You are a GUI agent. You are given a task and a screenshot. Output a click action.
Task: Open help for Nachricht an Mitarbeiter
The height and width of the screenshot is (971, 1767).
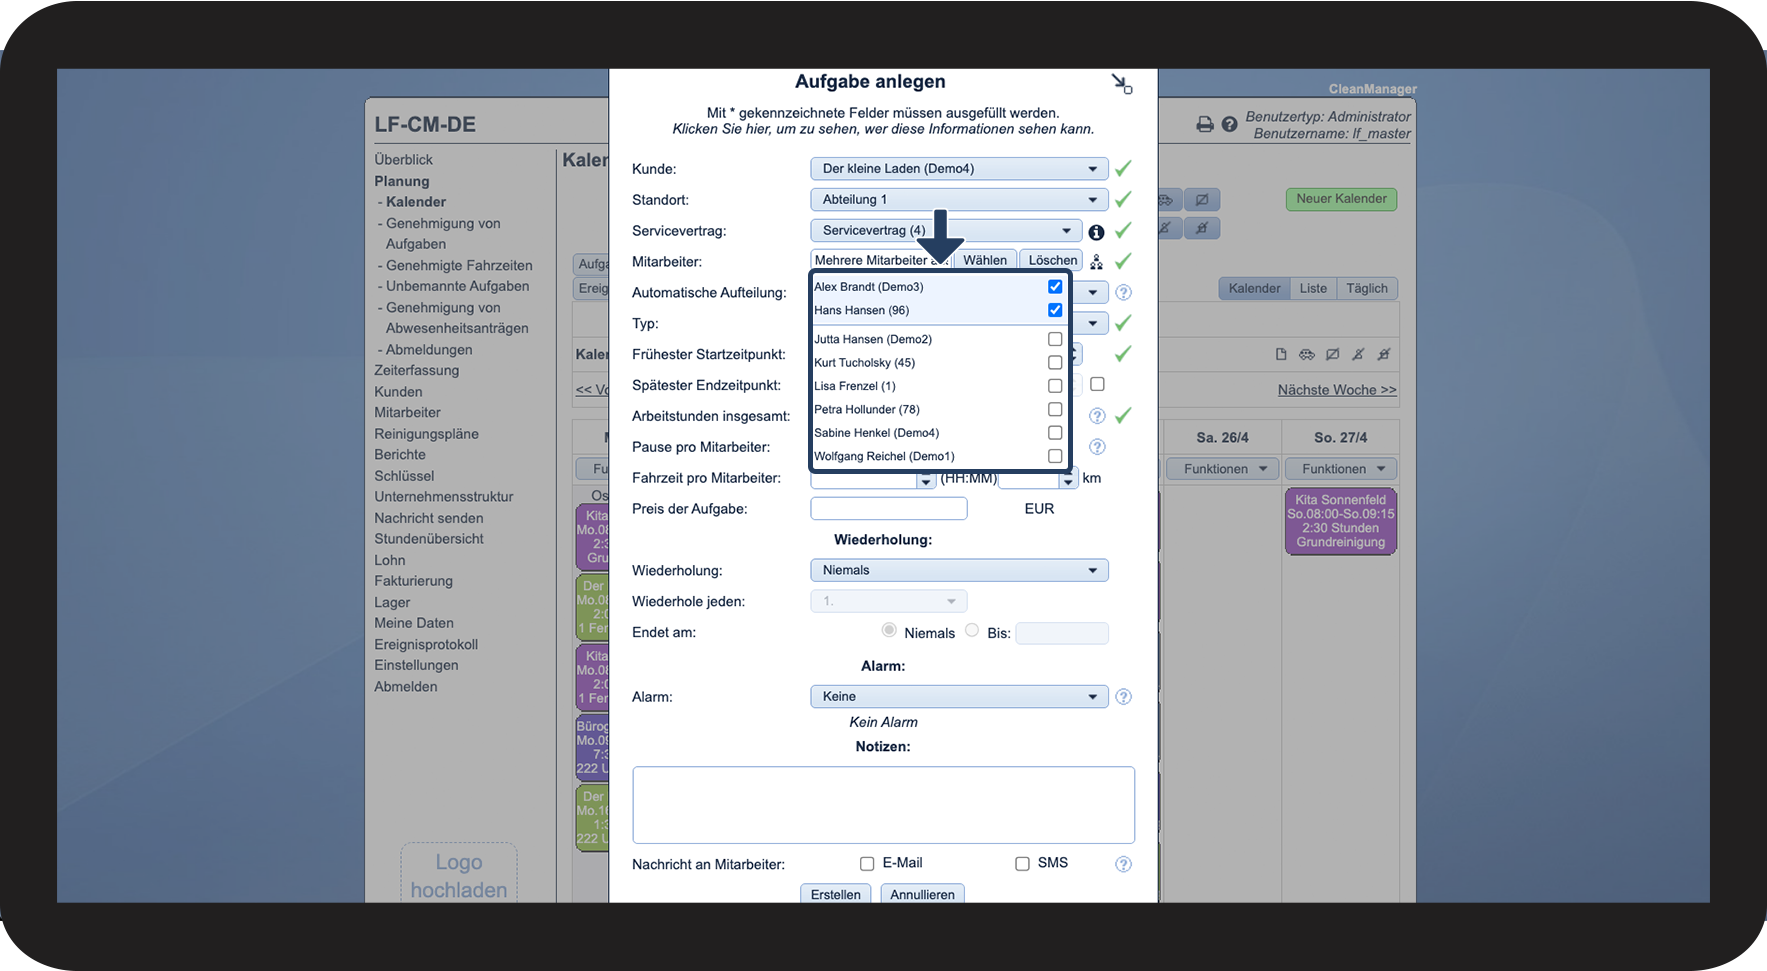coord(1123,864)
